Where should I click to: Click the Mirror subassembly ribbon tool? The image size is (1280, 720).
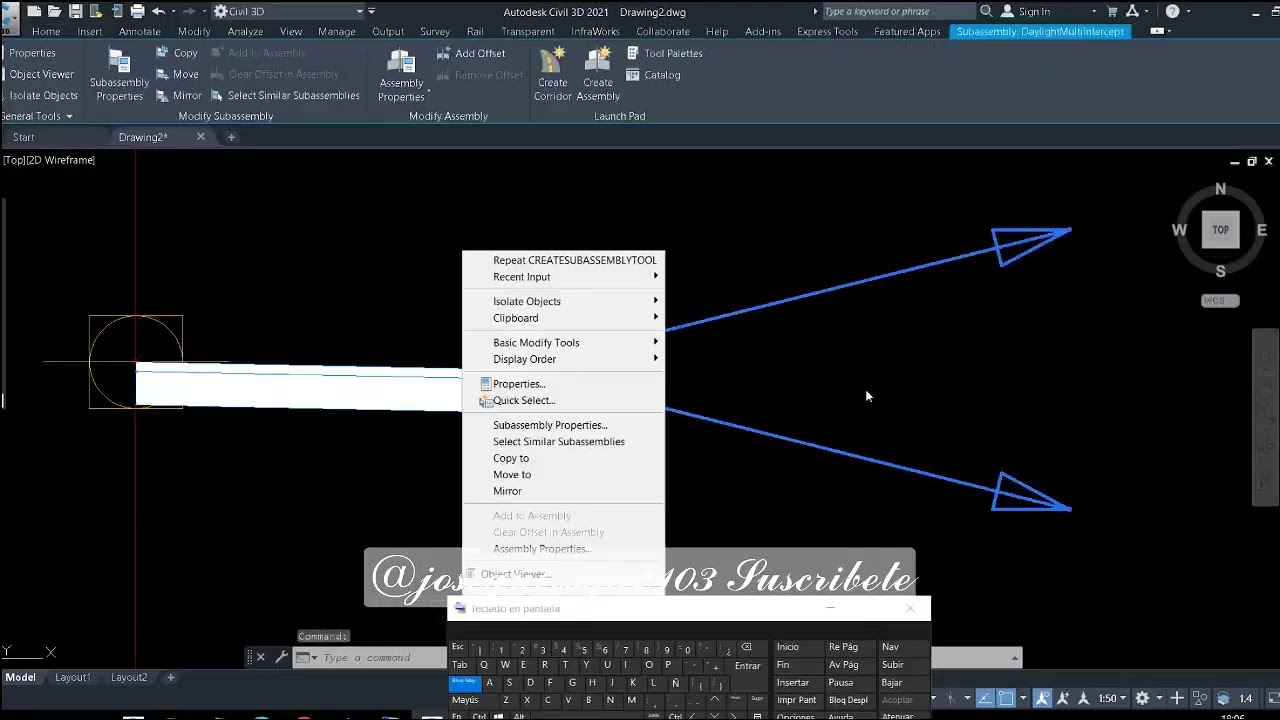179,96
